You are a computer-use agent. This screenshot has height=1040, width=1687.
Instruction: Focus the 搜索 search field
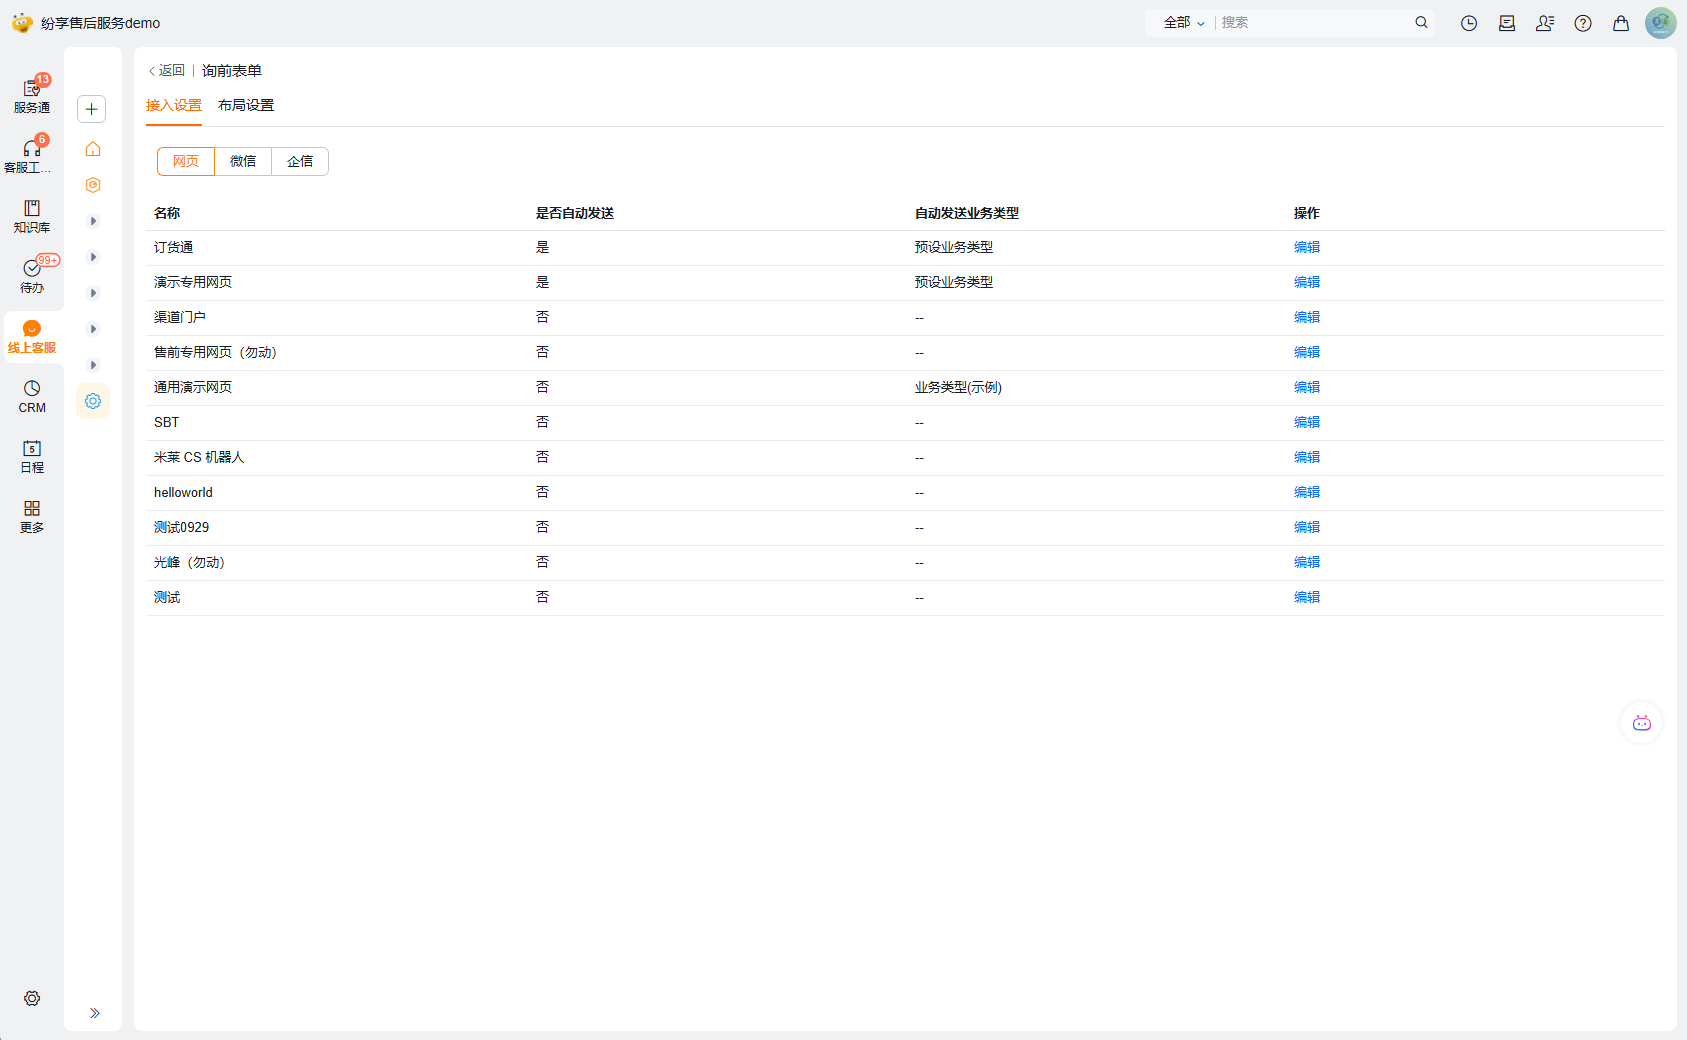tap(1314, 22)
